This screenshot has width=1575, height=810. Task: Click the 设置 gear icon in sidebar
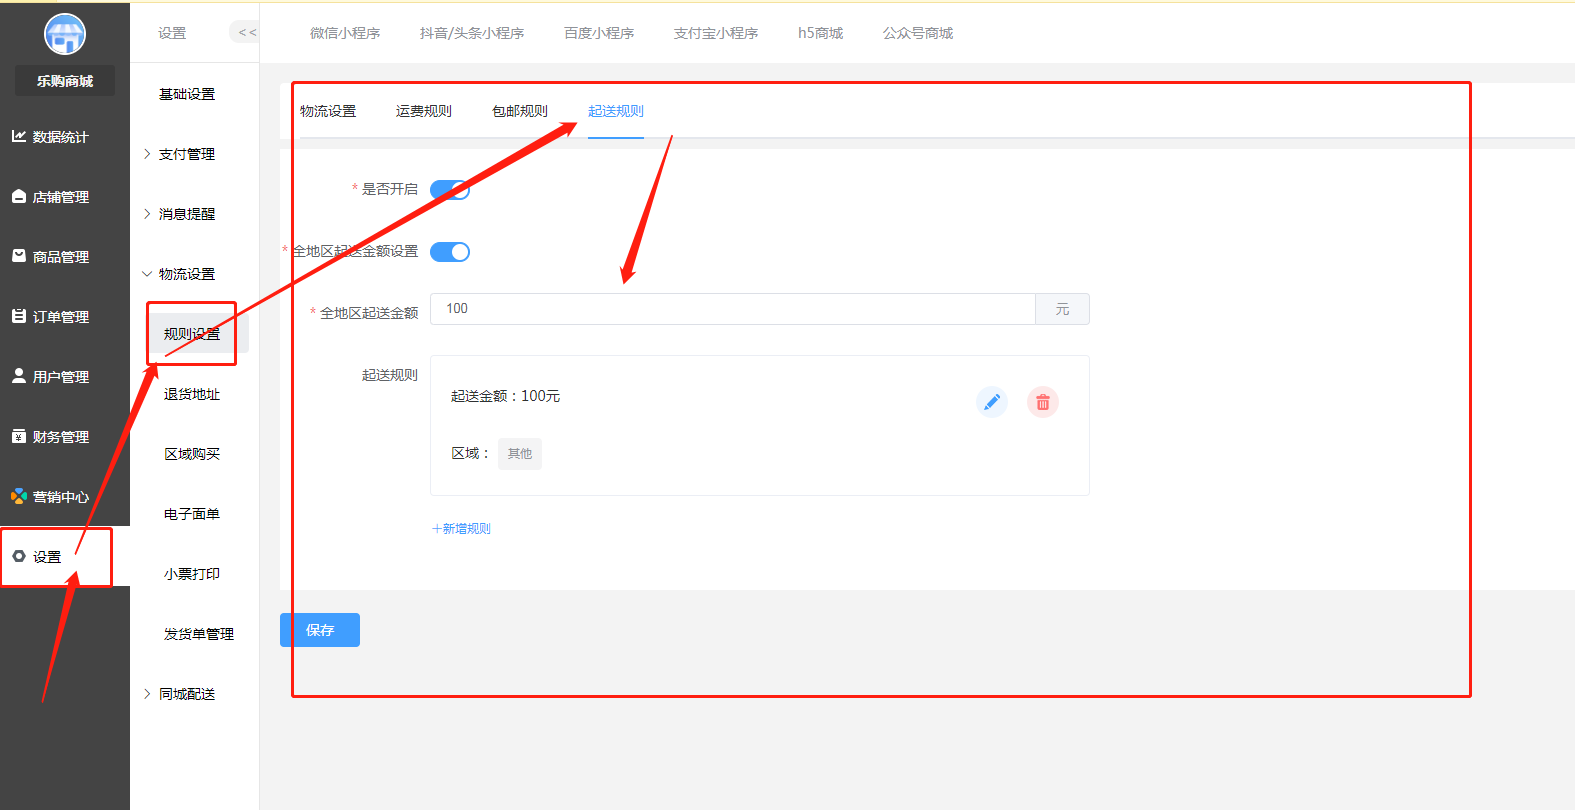point(19,556)
